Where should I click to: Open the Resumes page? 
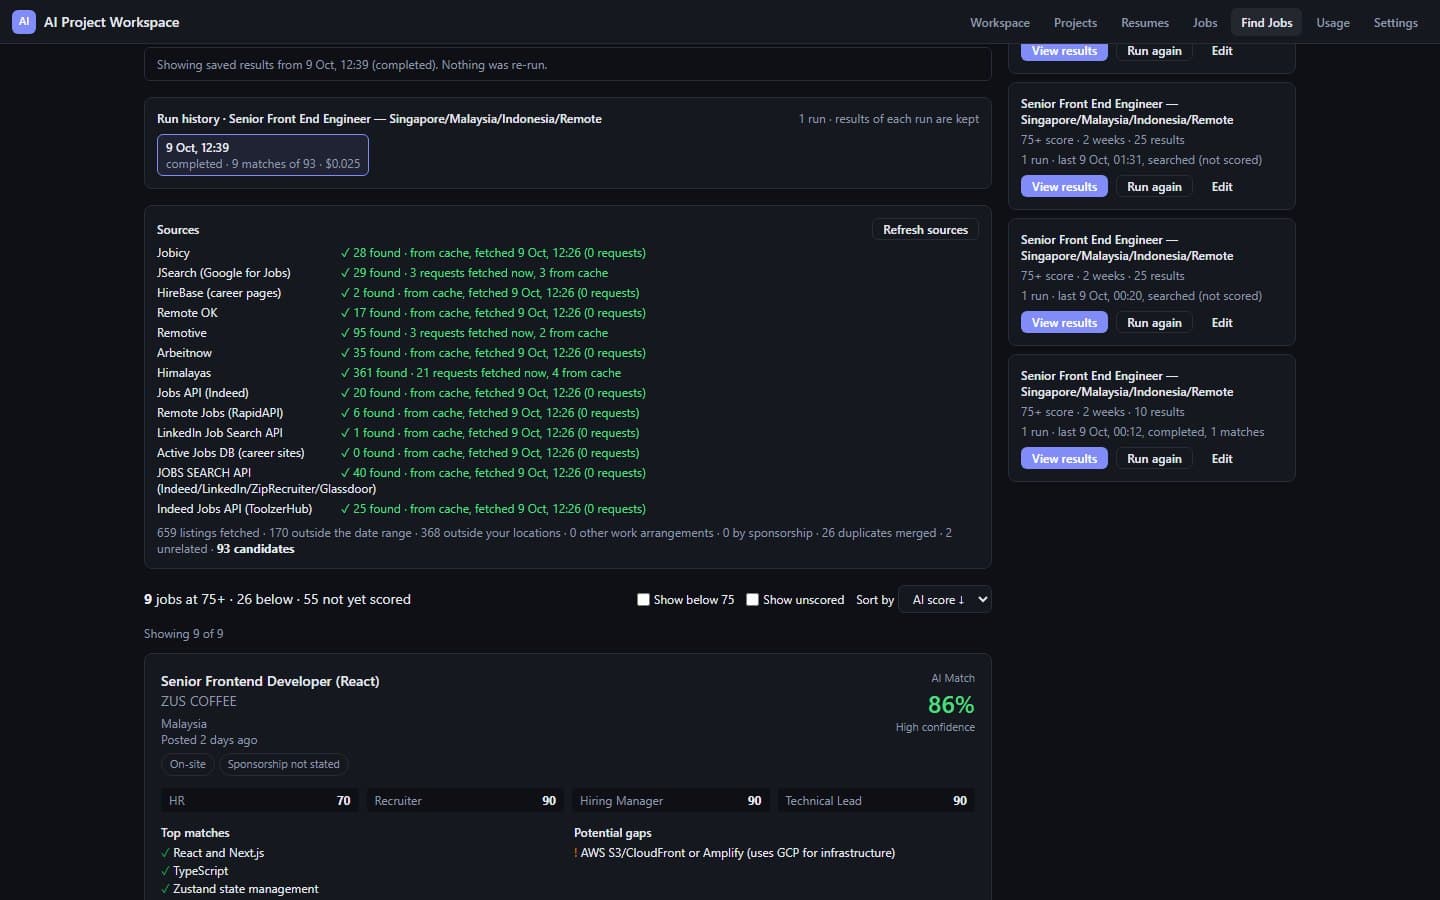point(1144,22)
